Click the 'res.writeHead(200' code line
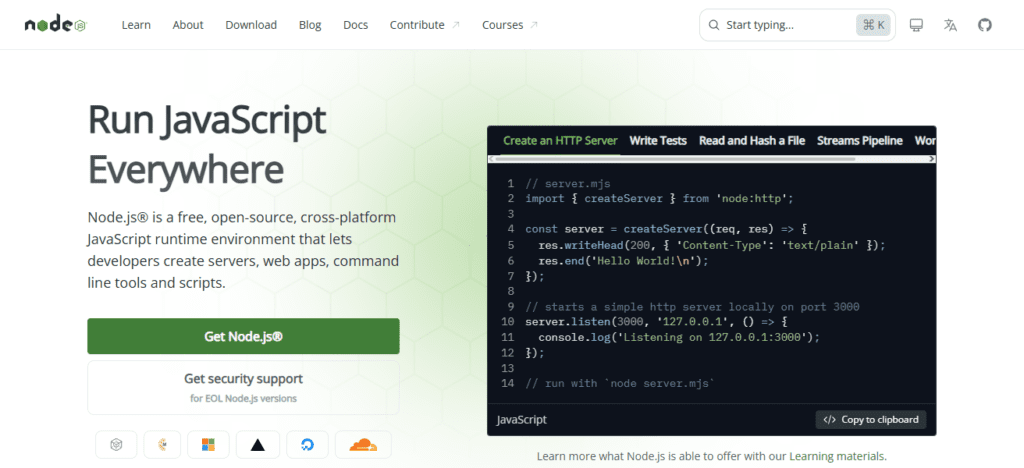The height and width of the screenshot is (468, 1024). pos(712,245)
